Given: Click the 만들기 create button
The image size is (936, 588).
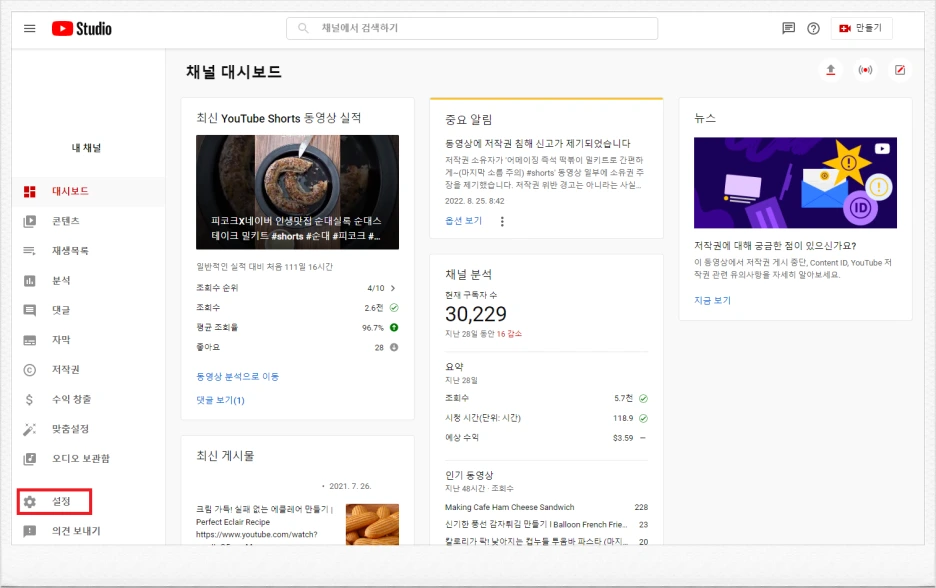Looking at the screenshot, I should 861,28.
